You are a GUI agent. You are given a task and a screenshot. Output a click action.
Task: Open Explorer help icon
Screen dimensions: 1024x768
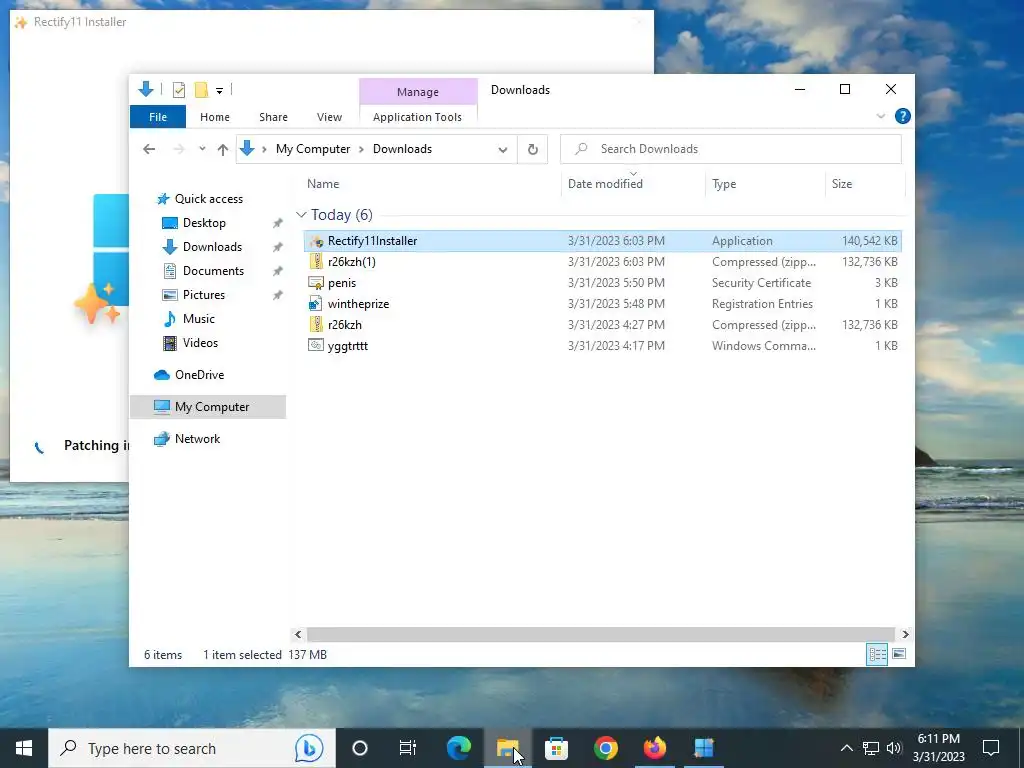pyautogui.click(x=903, y=116)
